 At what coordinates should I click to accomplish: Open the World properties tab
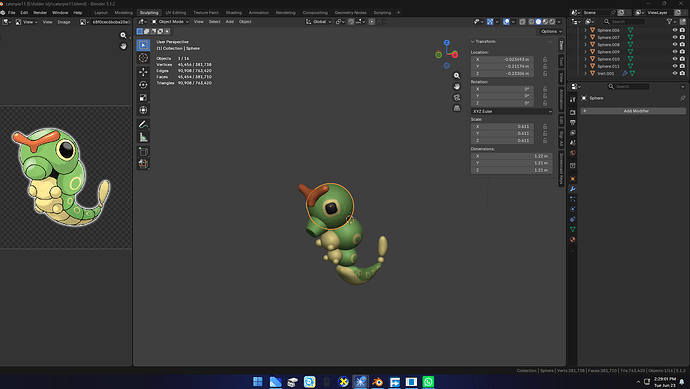[573, 153]
